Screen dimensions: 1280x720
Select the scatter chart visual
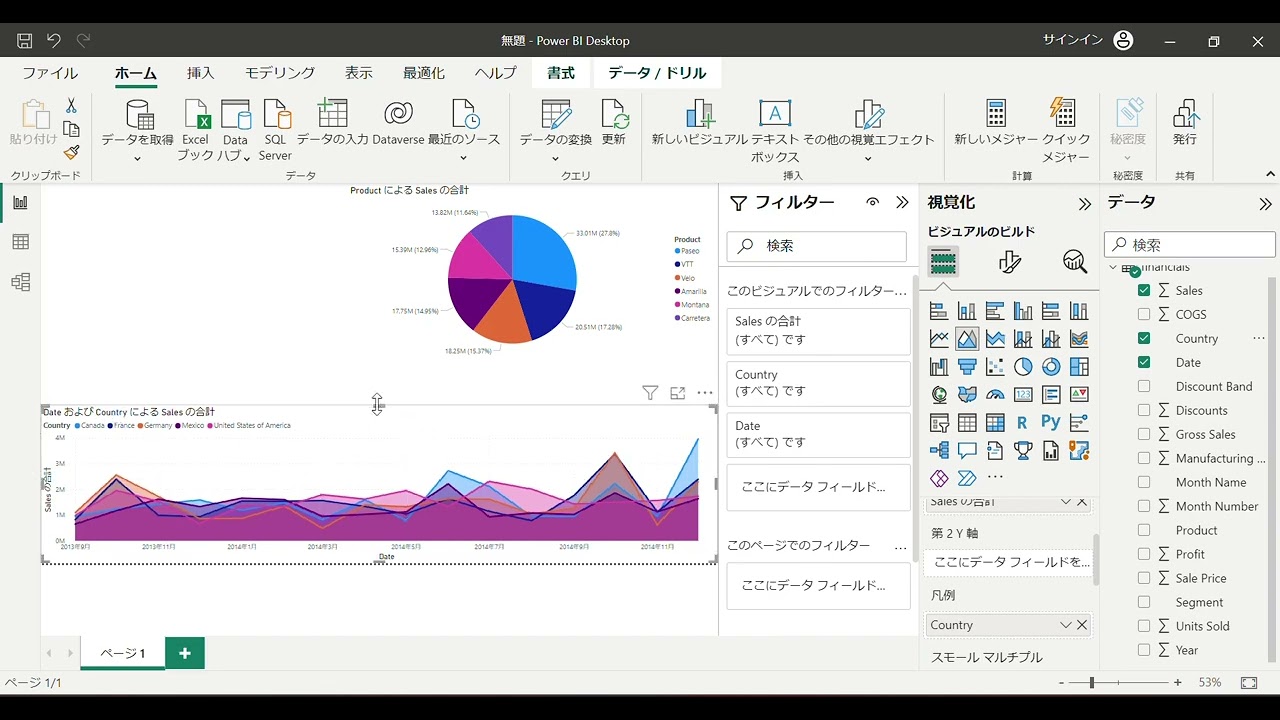[x=995, y=367]
